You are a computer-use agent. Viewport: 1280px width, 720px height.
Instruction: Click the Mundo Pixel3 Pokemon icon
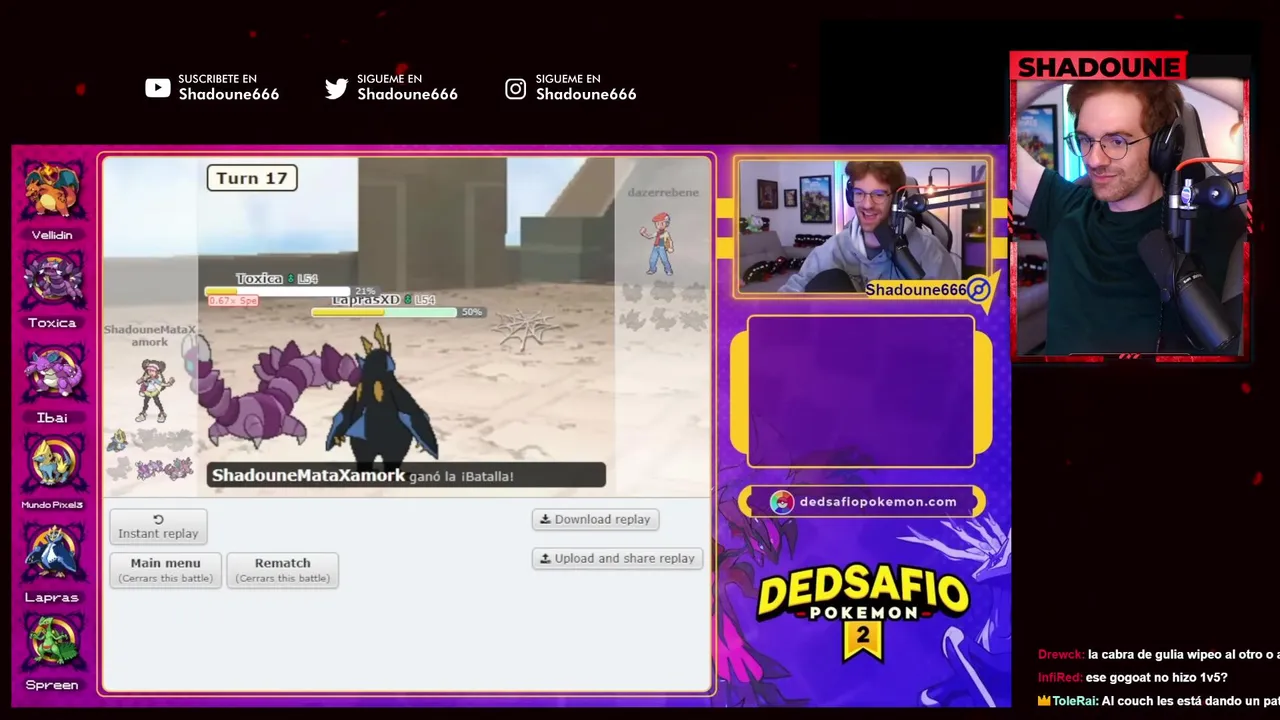52,463
